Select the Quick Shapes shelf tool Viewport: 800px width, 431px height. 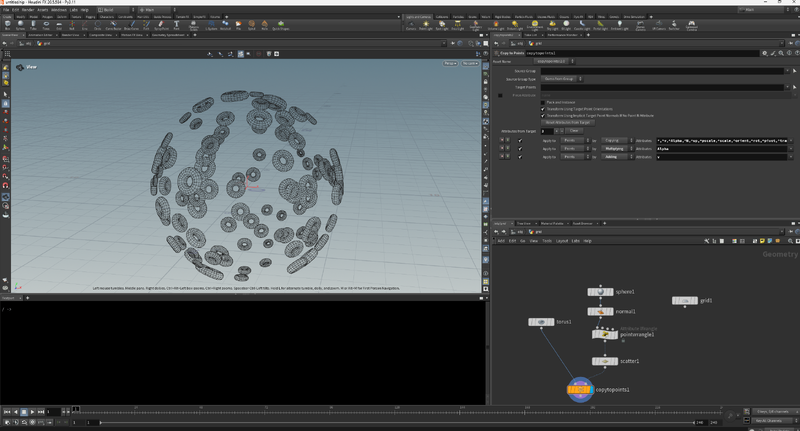click(x=281, y=24)
